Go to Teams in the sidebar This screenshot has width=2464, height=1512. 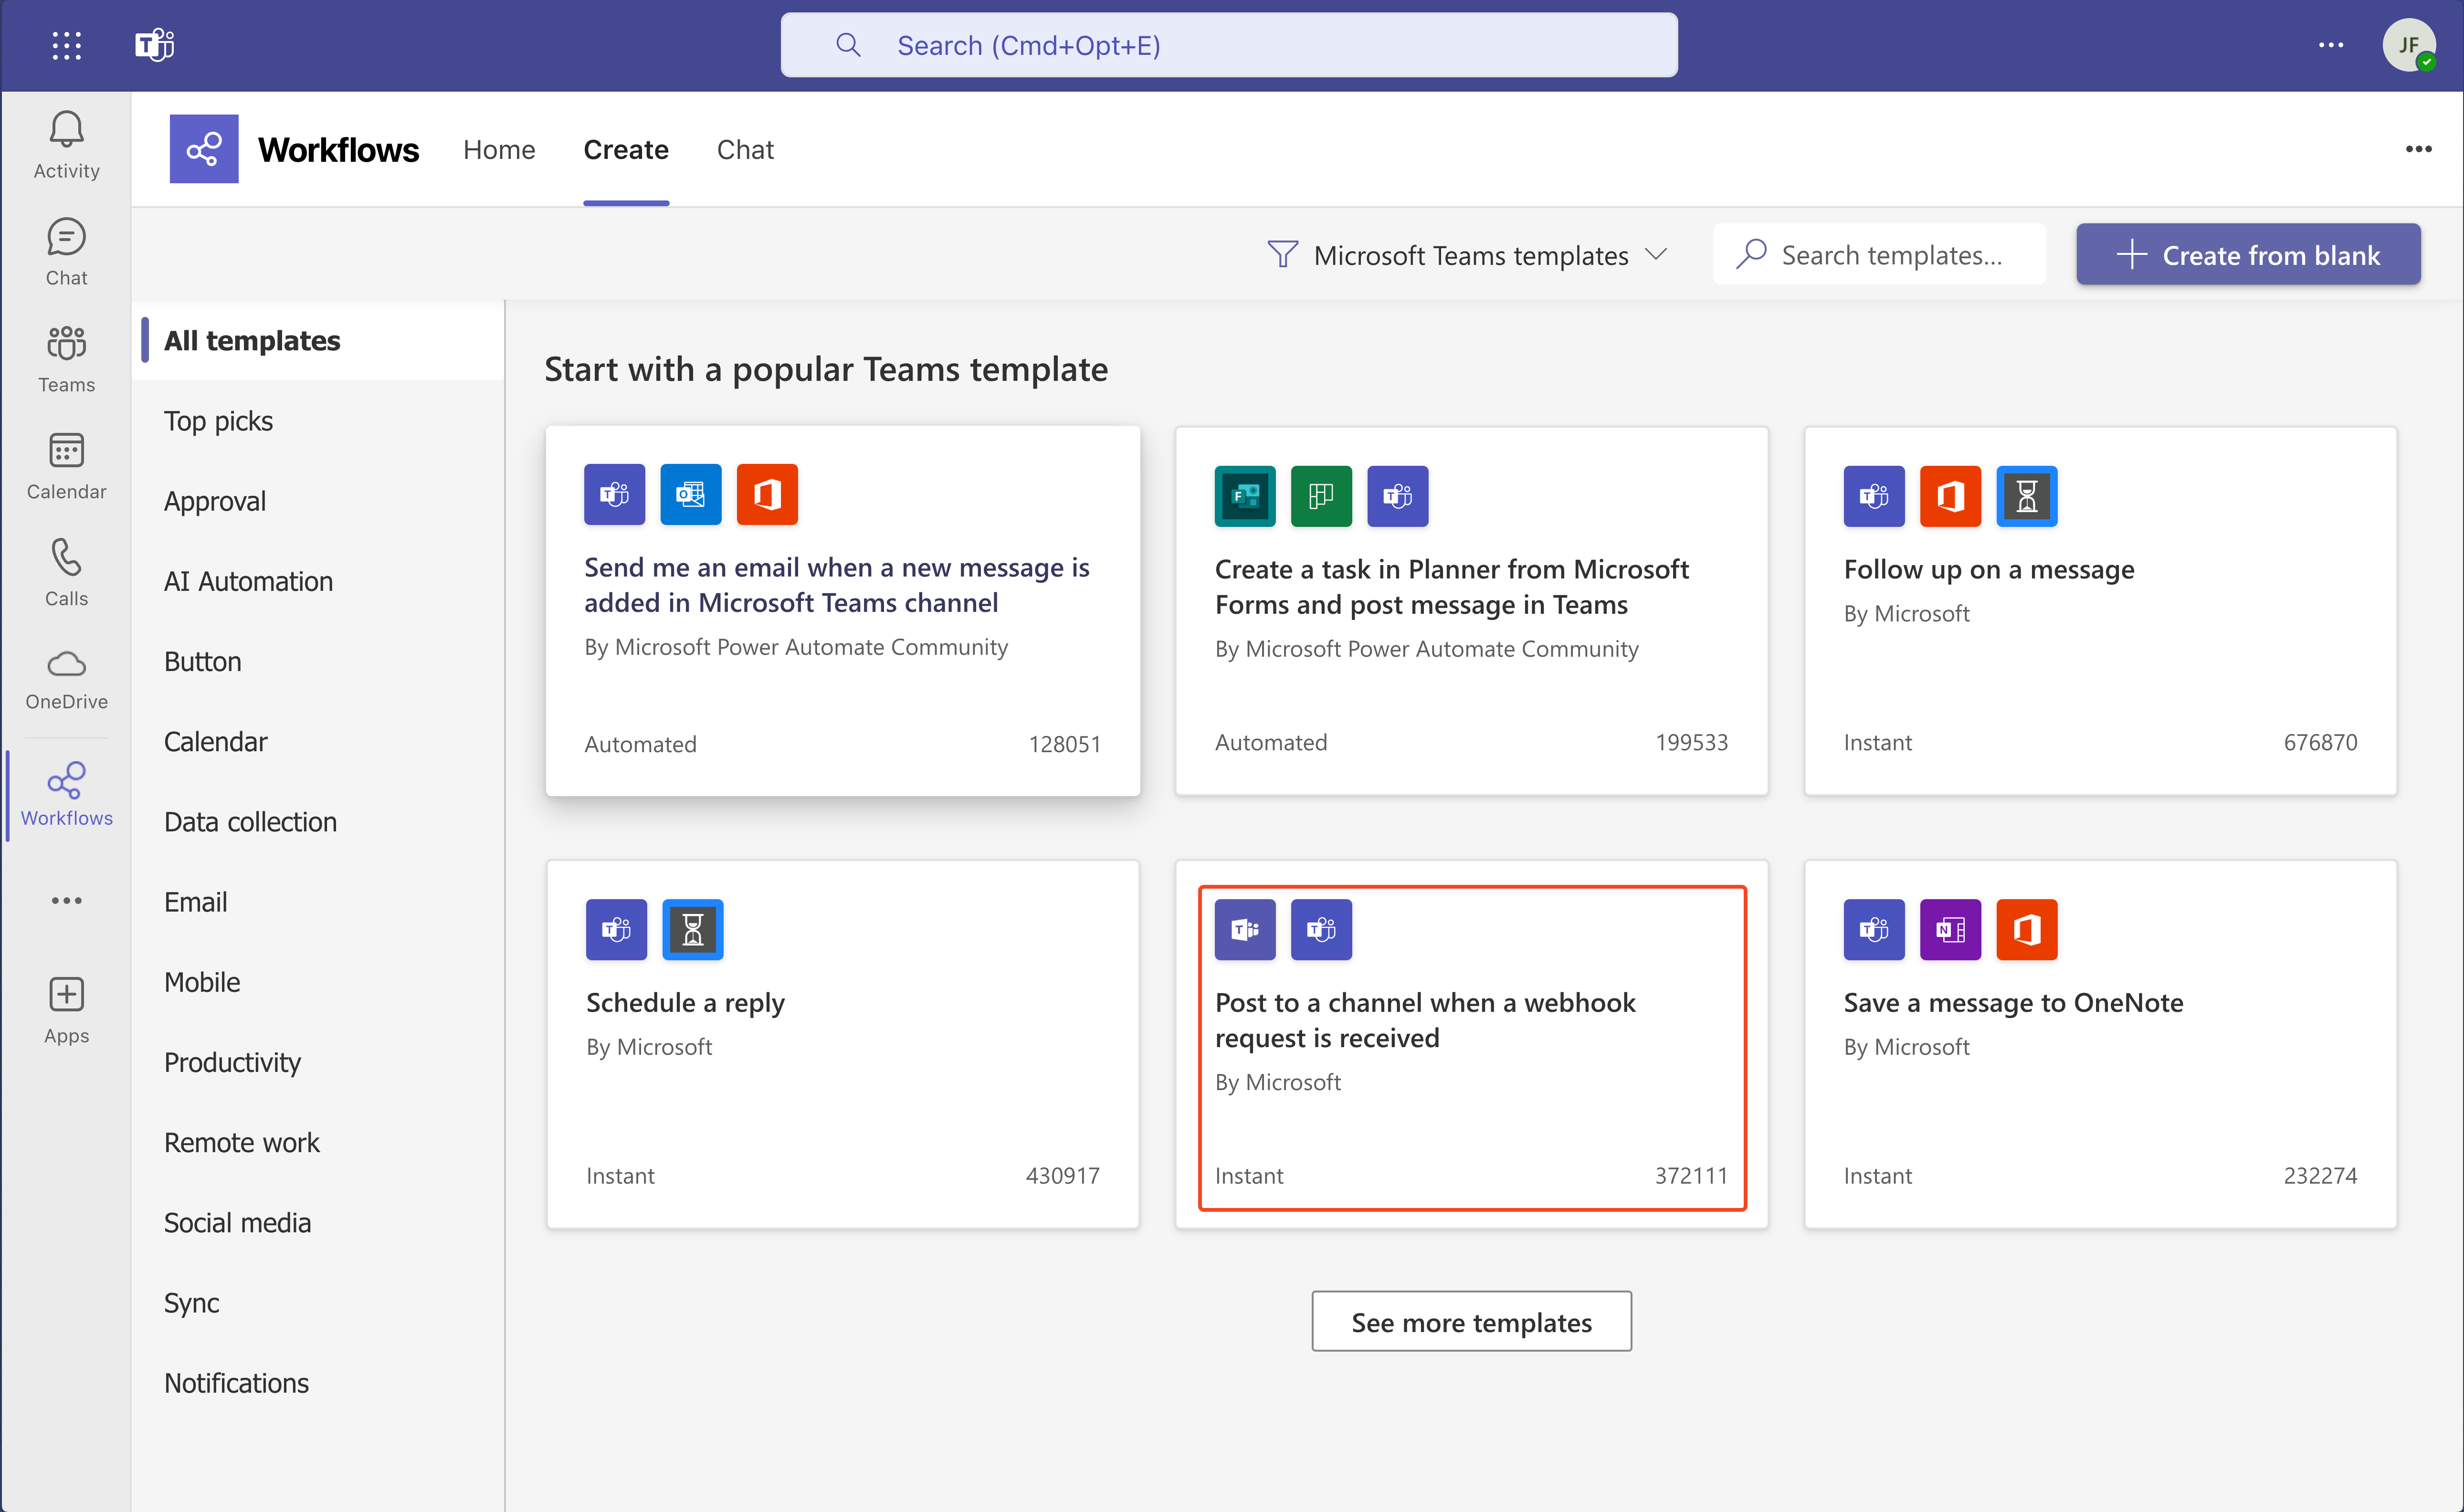[x=66, y=358]
